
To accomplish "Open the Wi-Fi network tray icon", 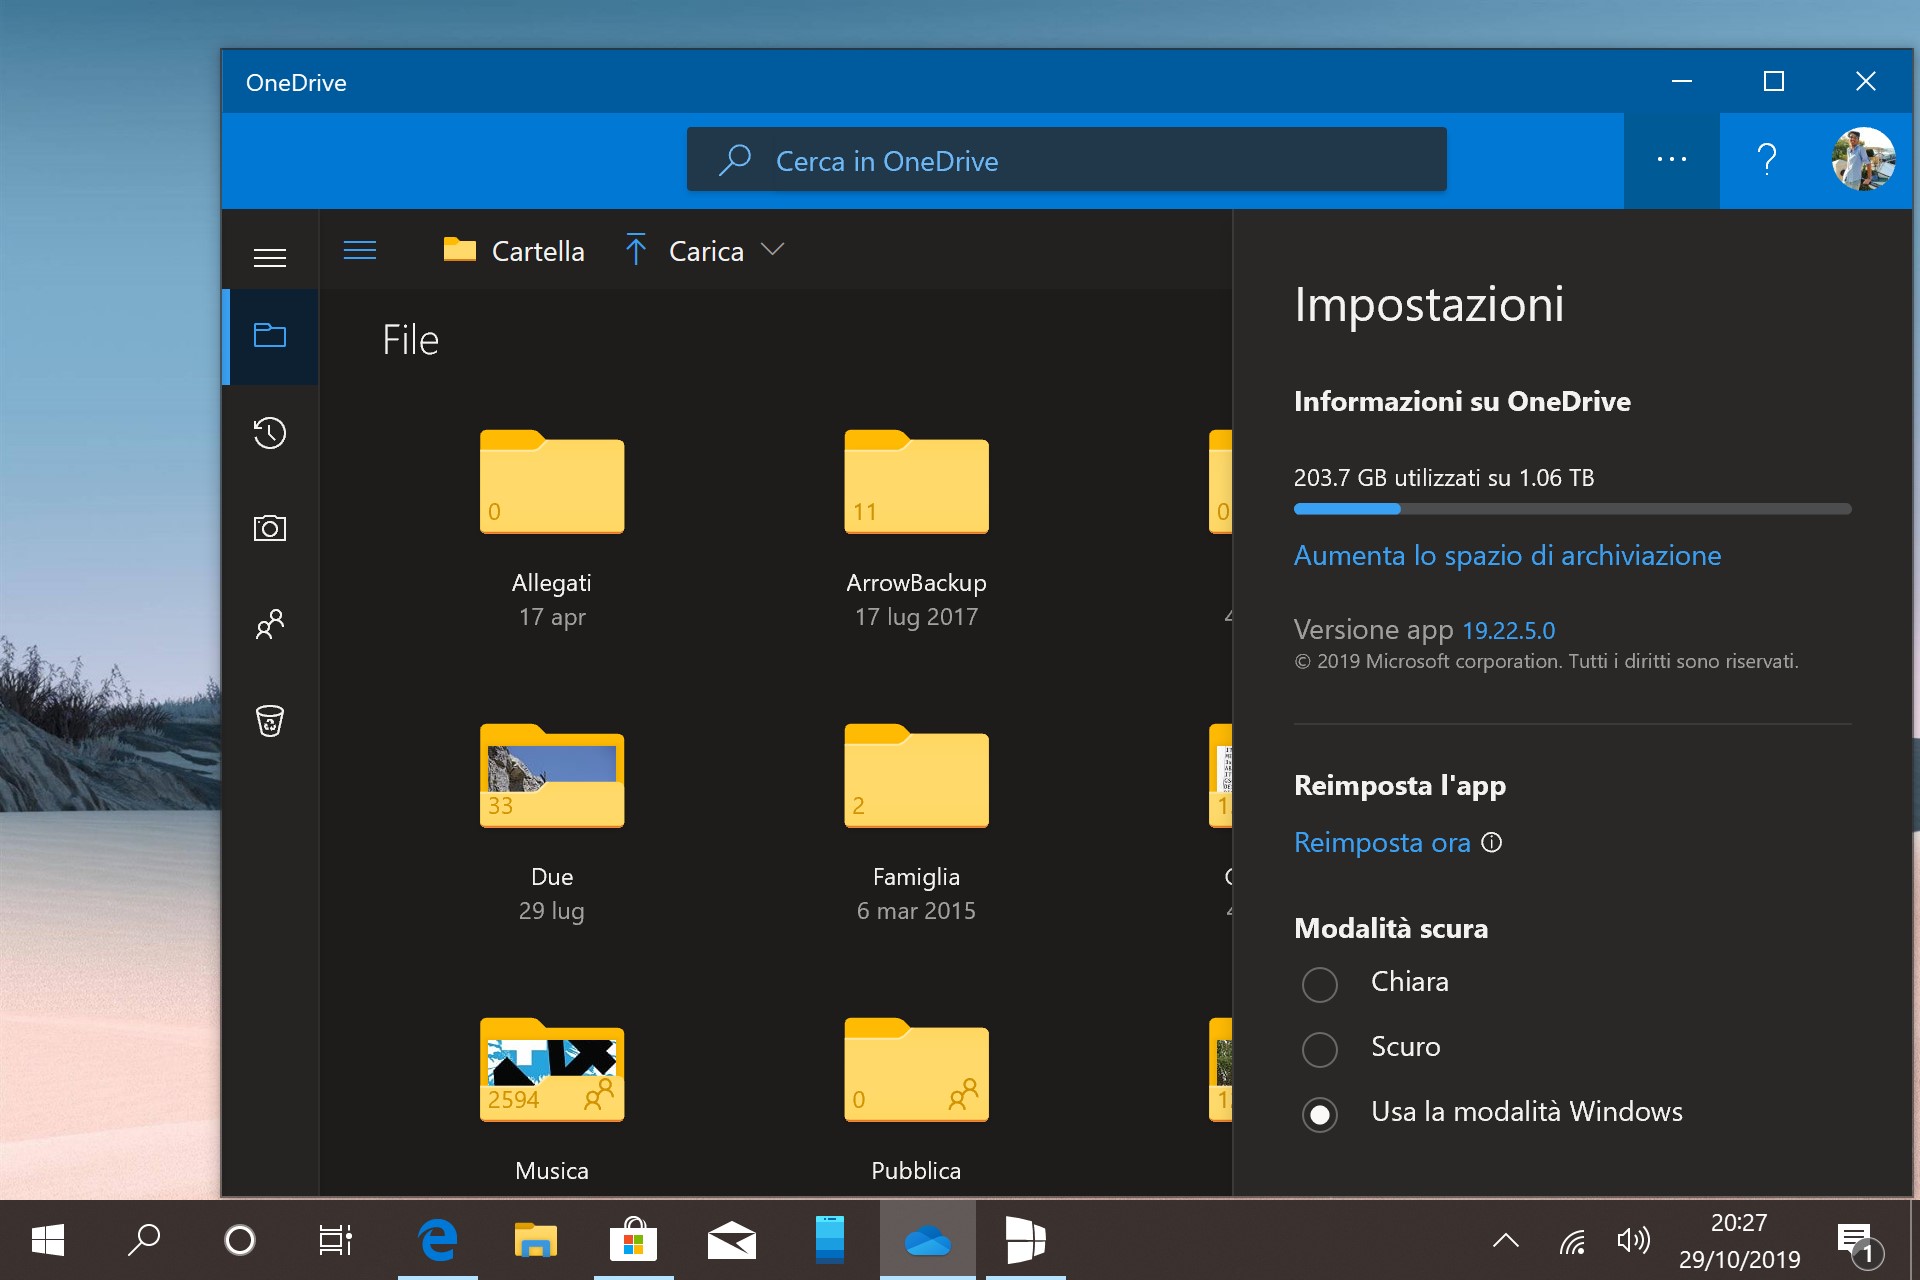I will (x=1573, y=1242).
